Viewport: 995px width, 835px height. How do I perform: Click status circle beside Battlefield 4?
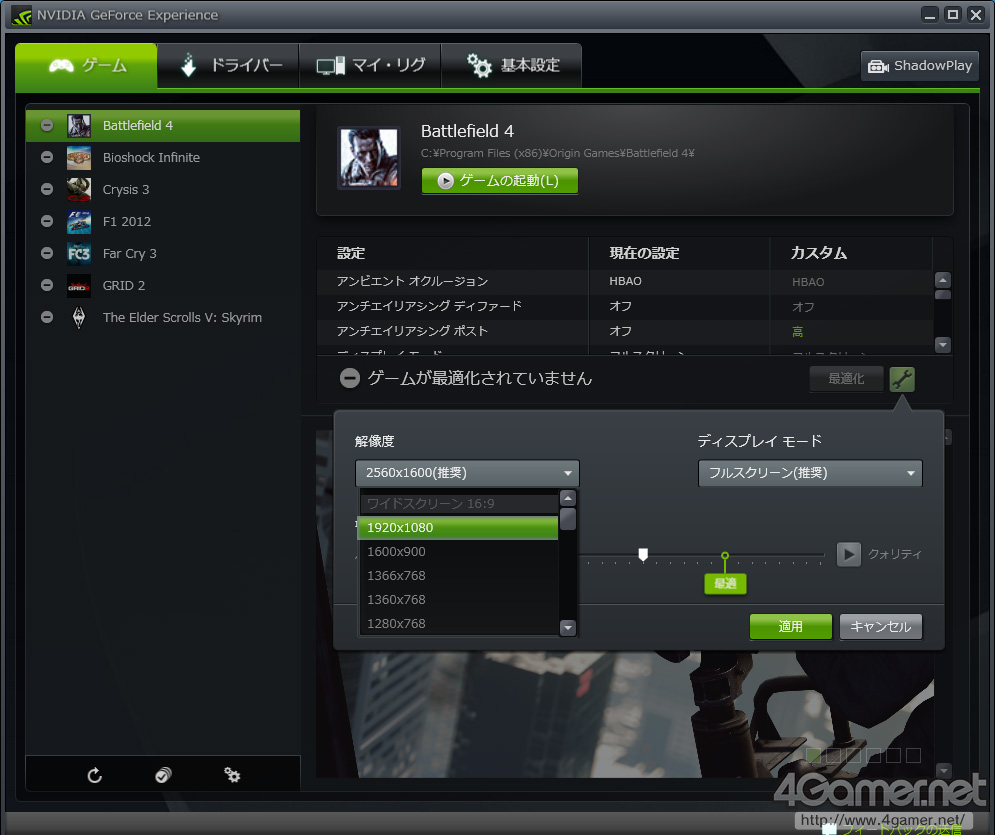47,126
